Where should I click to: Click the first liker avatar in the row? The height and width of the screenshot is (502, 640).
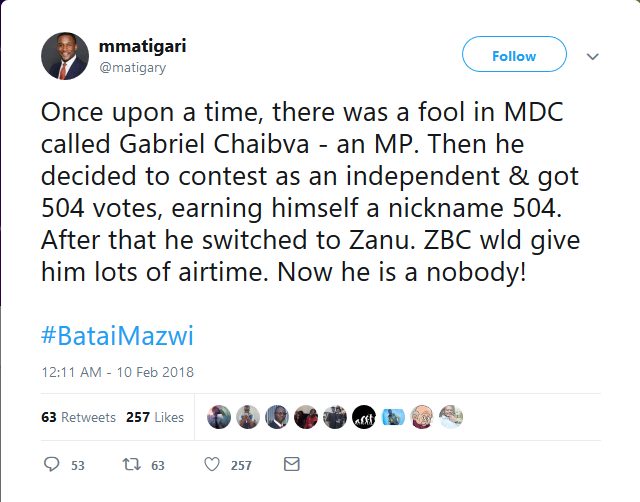[219, 417]
